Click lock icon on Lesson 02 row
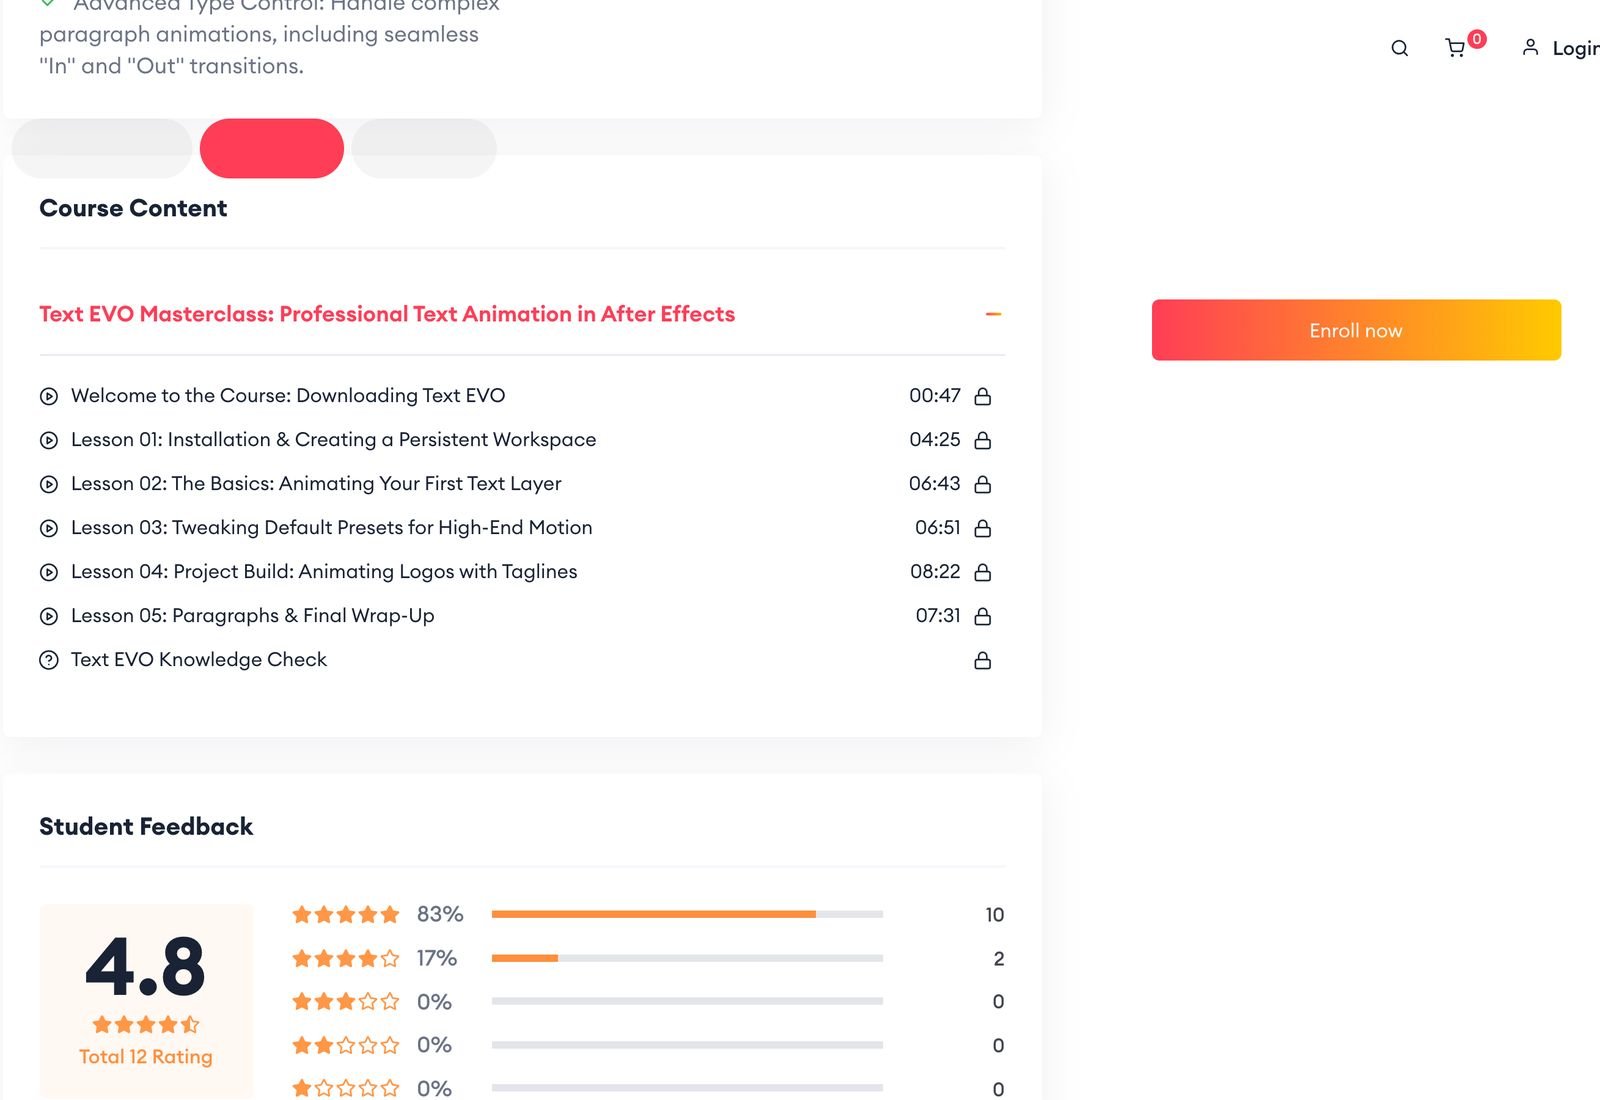 click(x=983, y=484)
